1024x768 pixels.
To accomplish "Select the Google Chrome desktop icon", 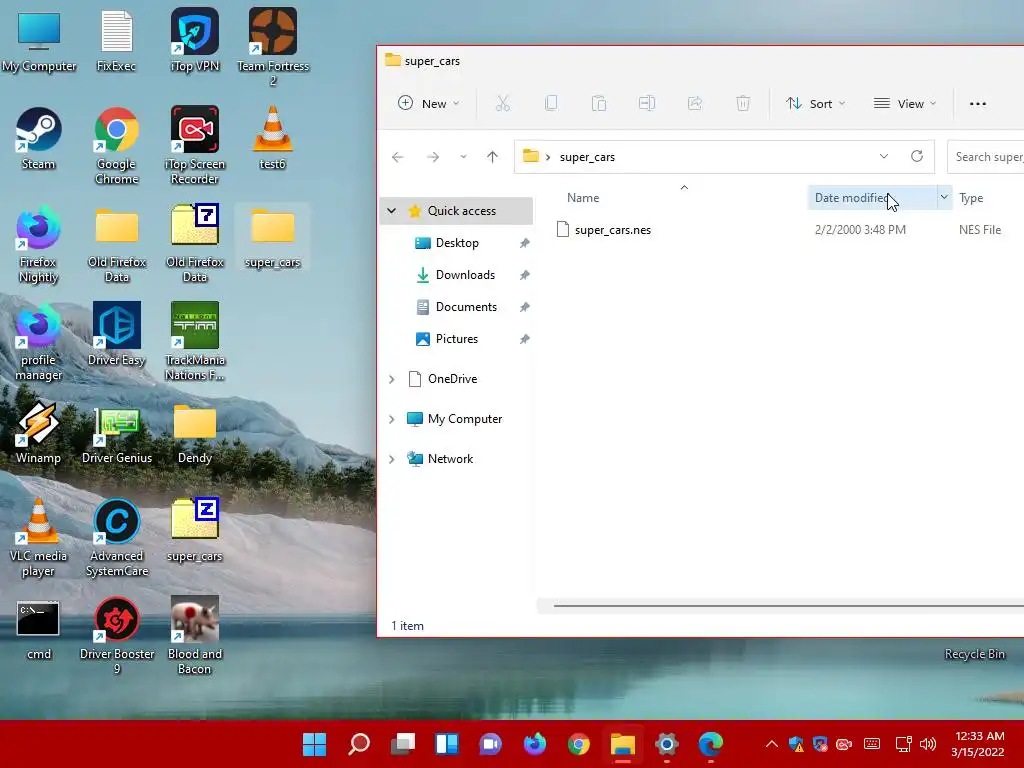I will [116, 146].
